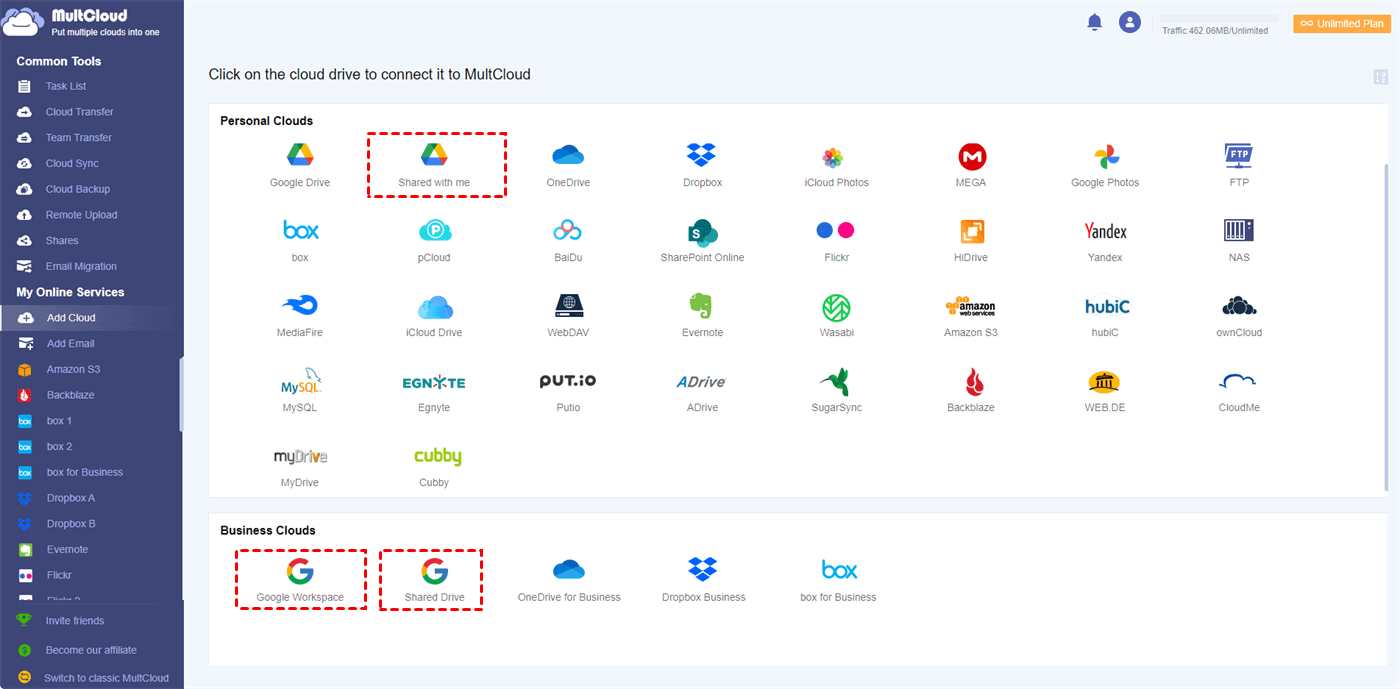Connect the personal box cloud
Screen dimensions: 1400x689
coord(300,240)
